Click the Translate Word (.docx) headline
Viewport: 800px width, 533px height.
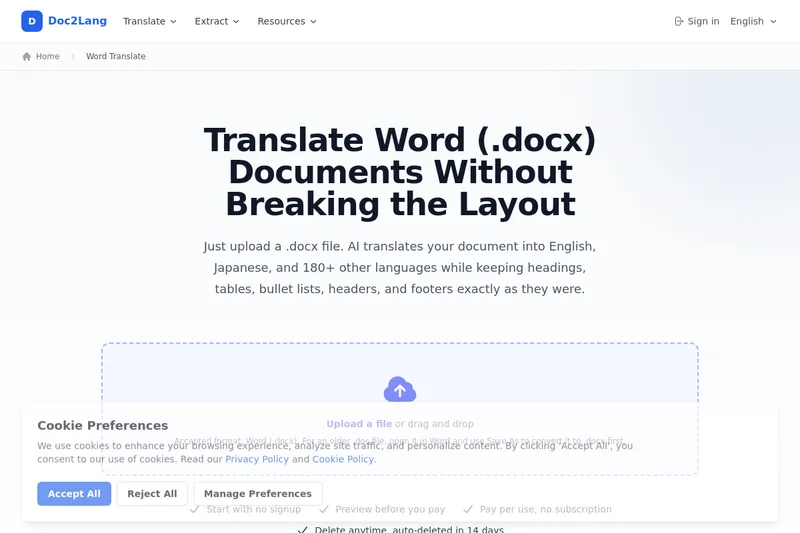click(x=400, y=172)
